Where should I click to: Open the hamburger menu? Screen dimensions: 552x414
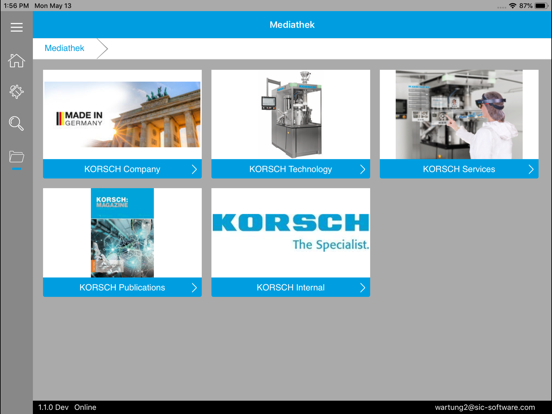[x=17, y=27]
